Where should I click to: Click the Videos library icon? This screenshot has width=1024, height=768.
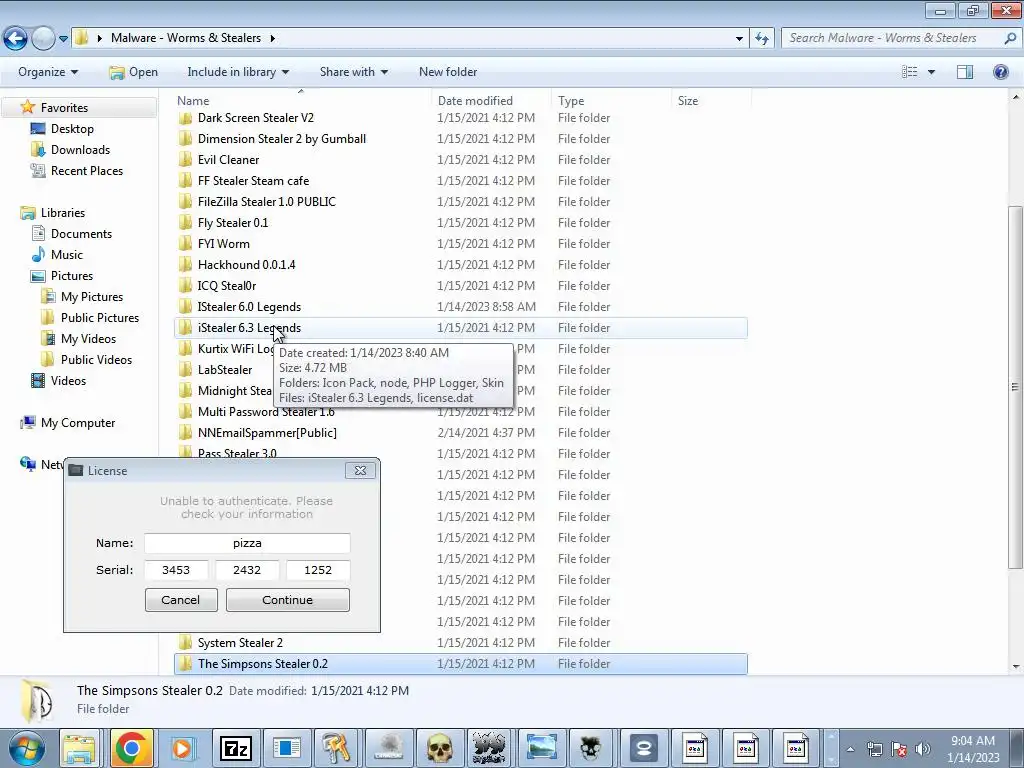coord(38,380)
